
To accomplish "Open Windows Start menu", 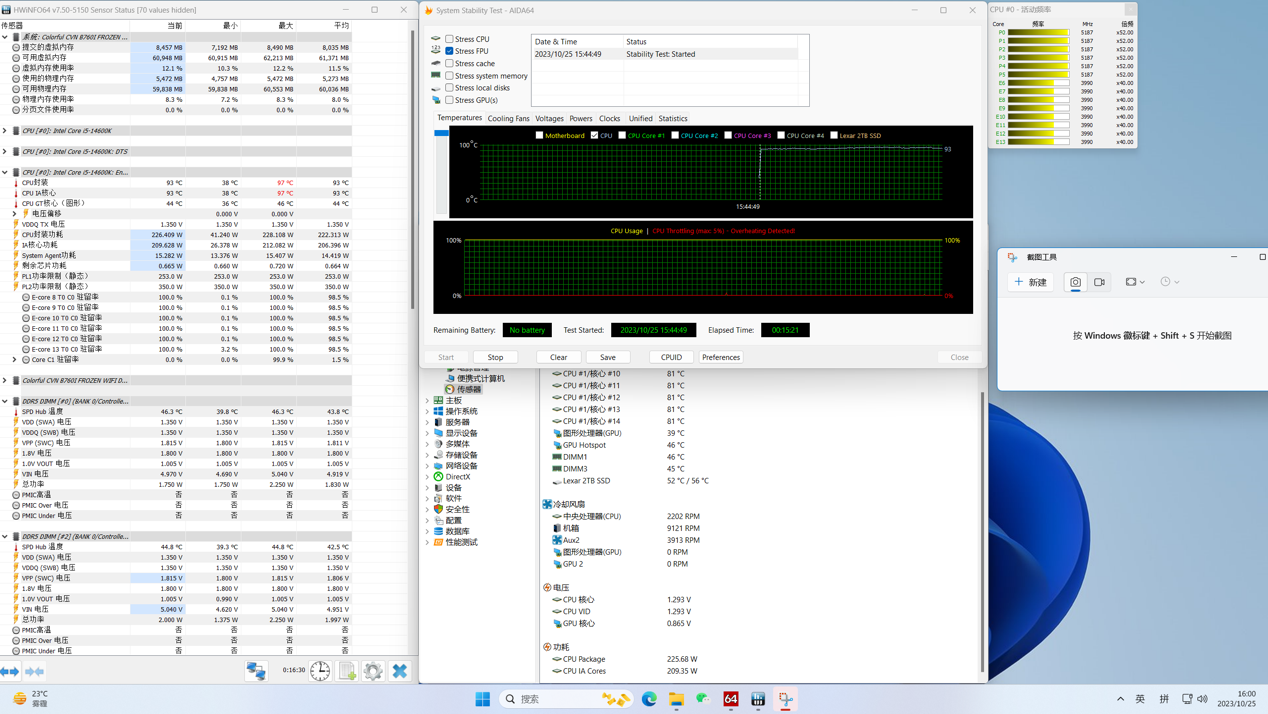I will (483, 699).
